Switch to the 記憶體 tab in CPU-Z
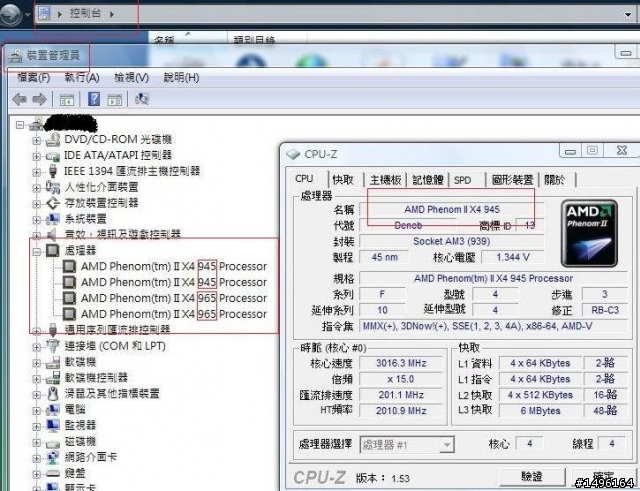The height and width of the screenshot is (491, 640). click(x=427, y=180)
